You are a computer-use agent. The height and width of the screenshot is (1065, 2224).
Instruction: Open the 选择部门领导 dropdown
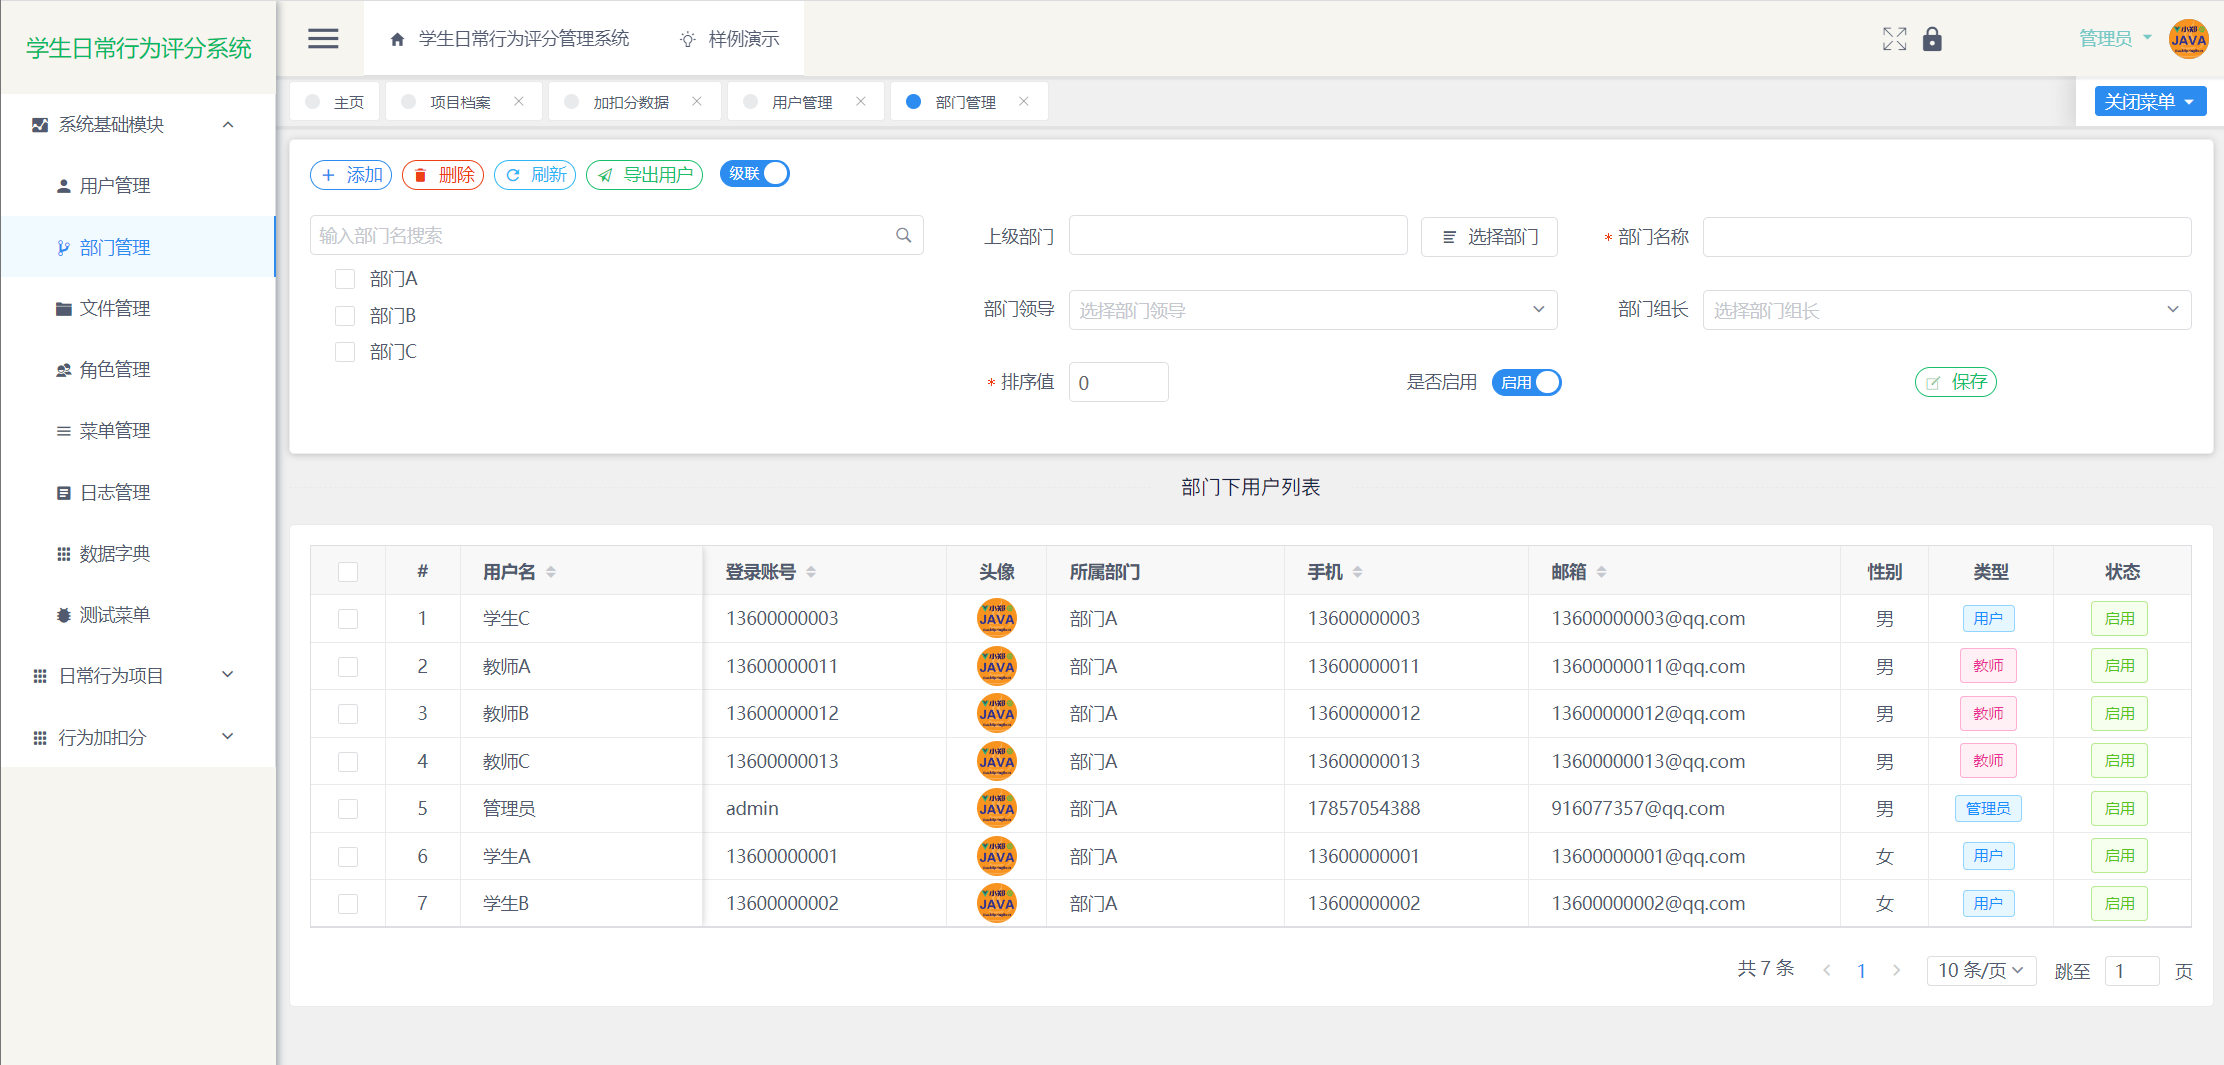[x=1312, y=310]
